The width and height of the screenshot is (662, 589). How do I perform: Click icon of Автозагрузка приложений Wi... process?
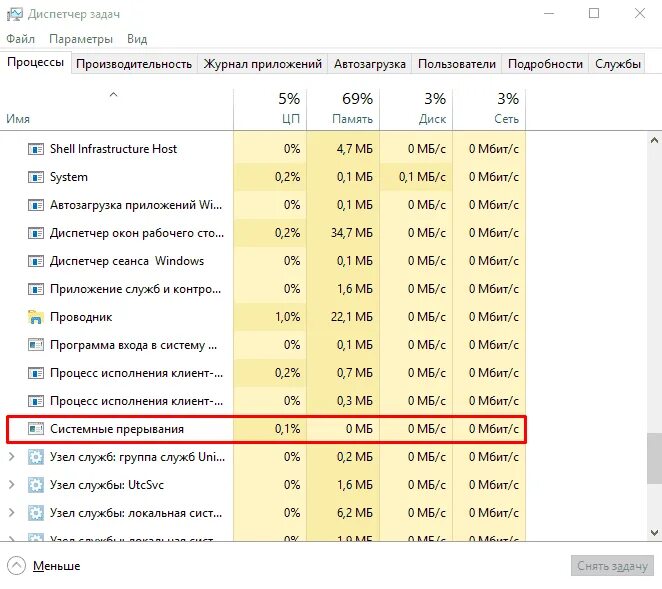click(x=35, y=205)
